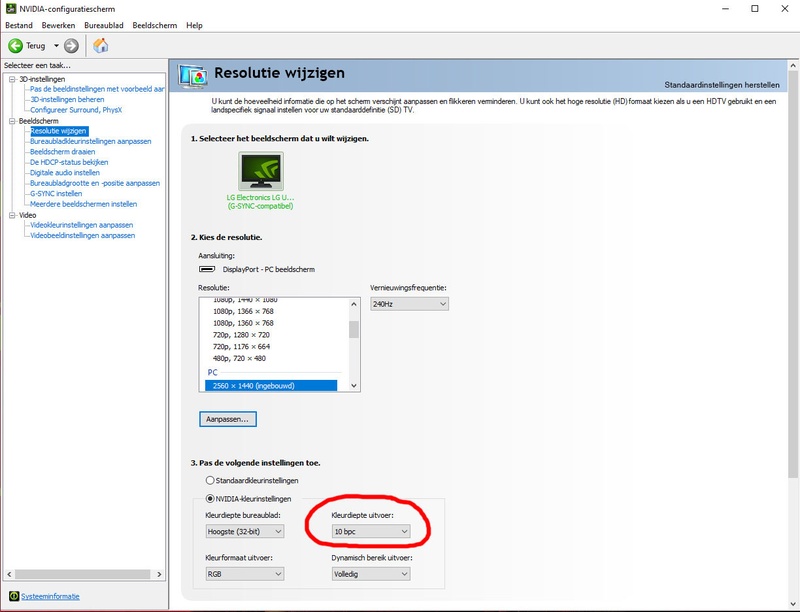Open De HDCP-status bekijken

point(69,162)
